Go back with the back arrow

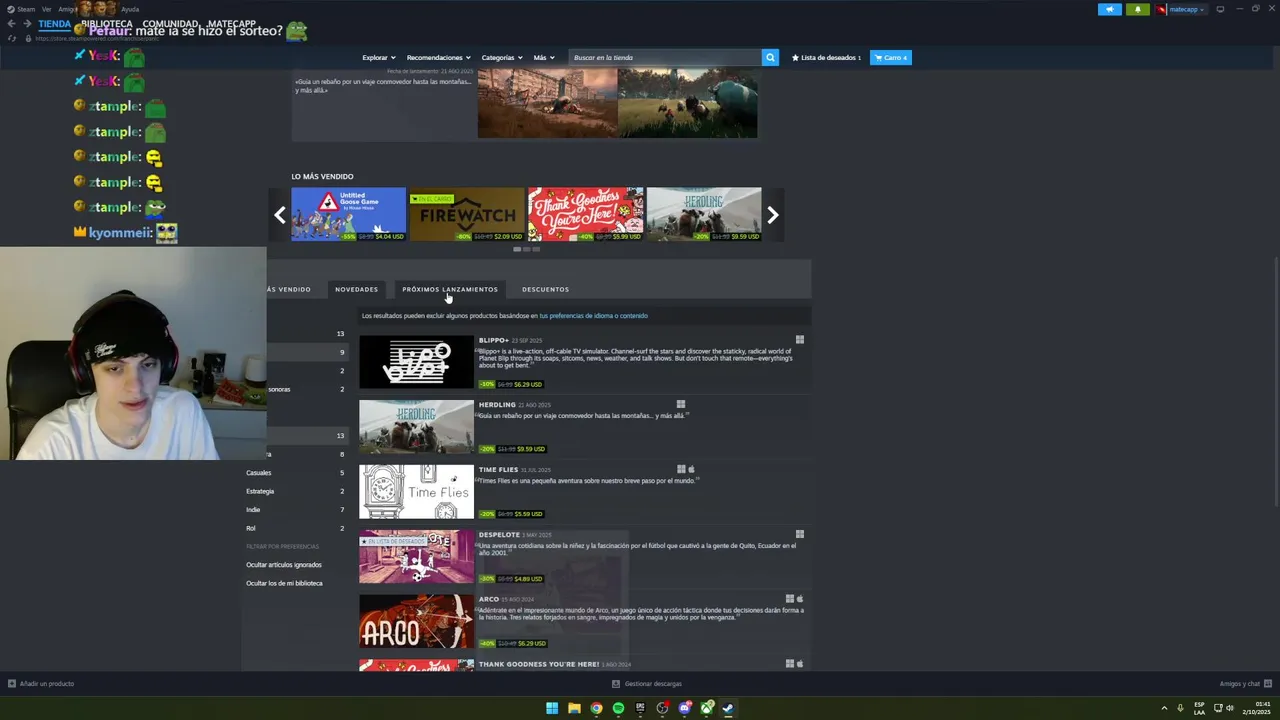coord(11,24)
